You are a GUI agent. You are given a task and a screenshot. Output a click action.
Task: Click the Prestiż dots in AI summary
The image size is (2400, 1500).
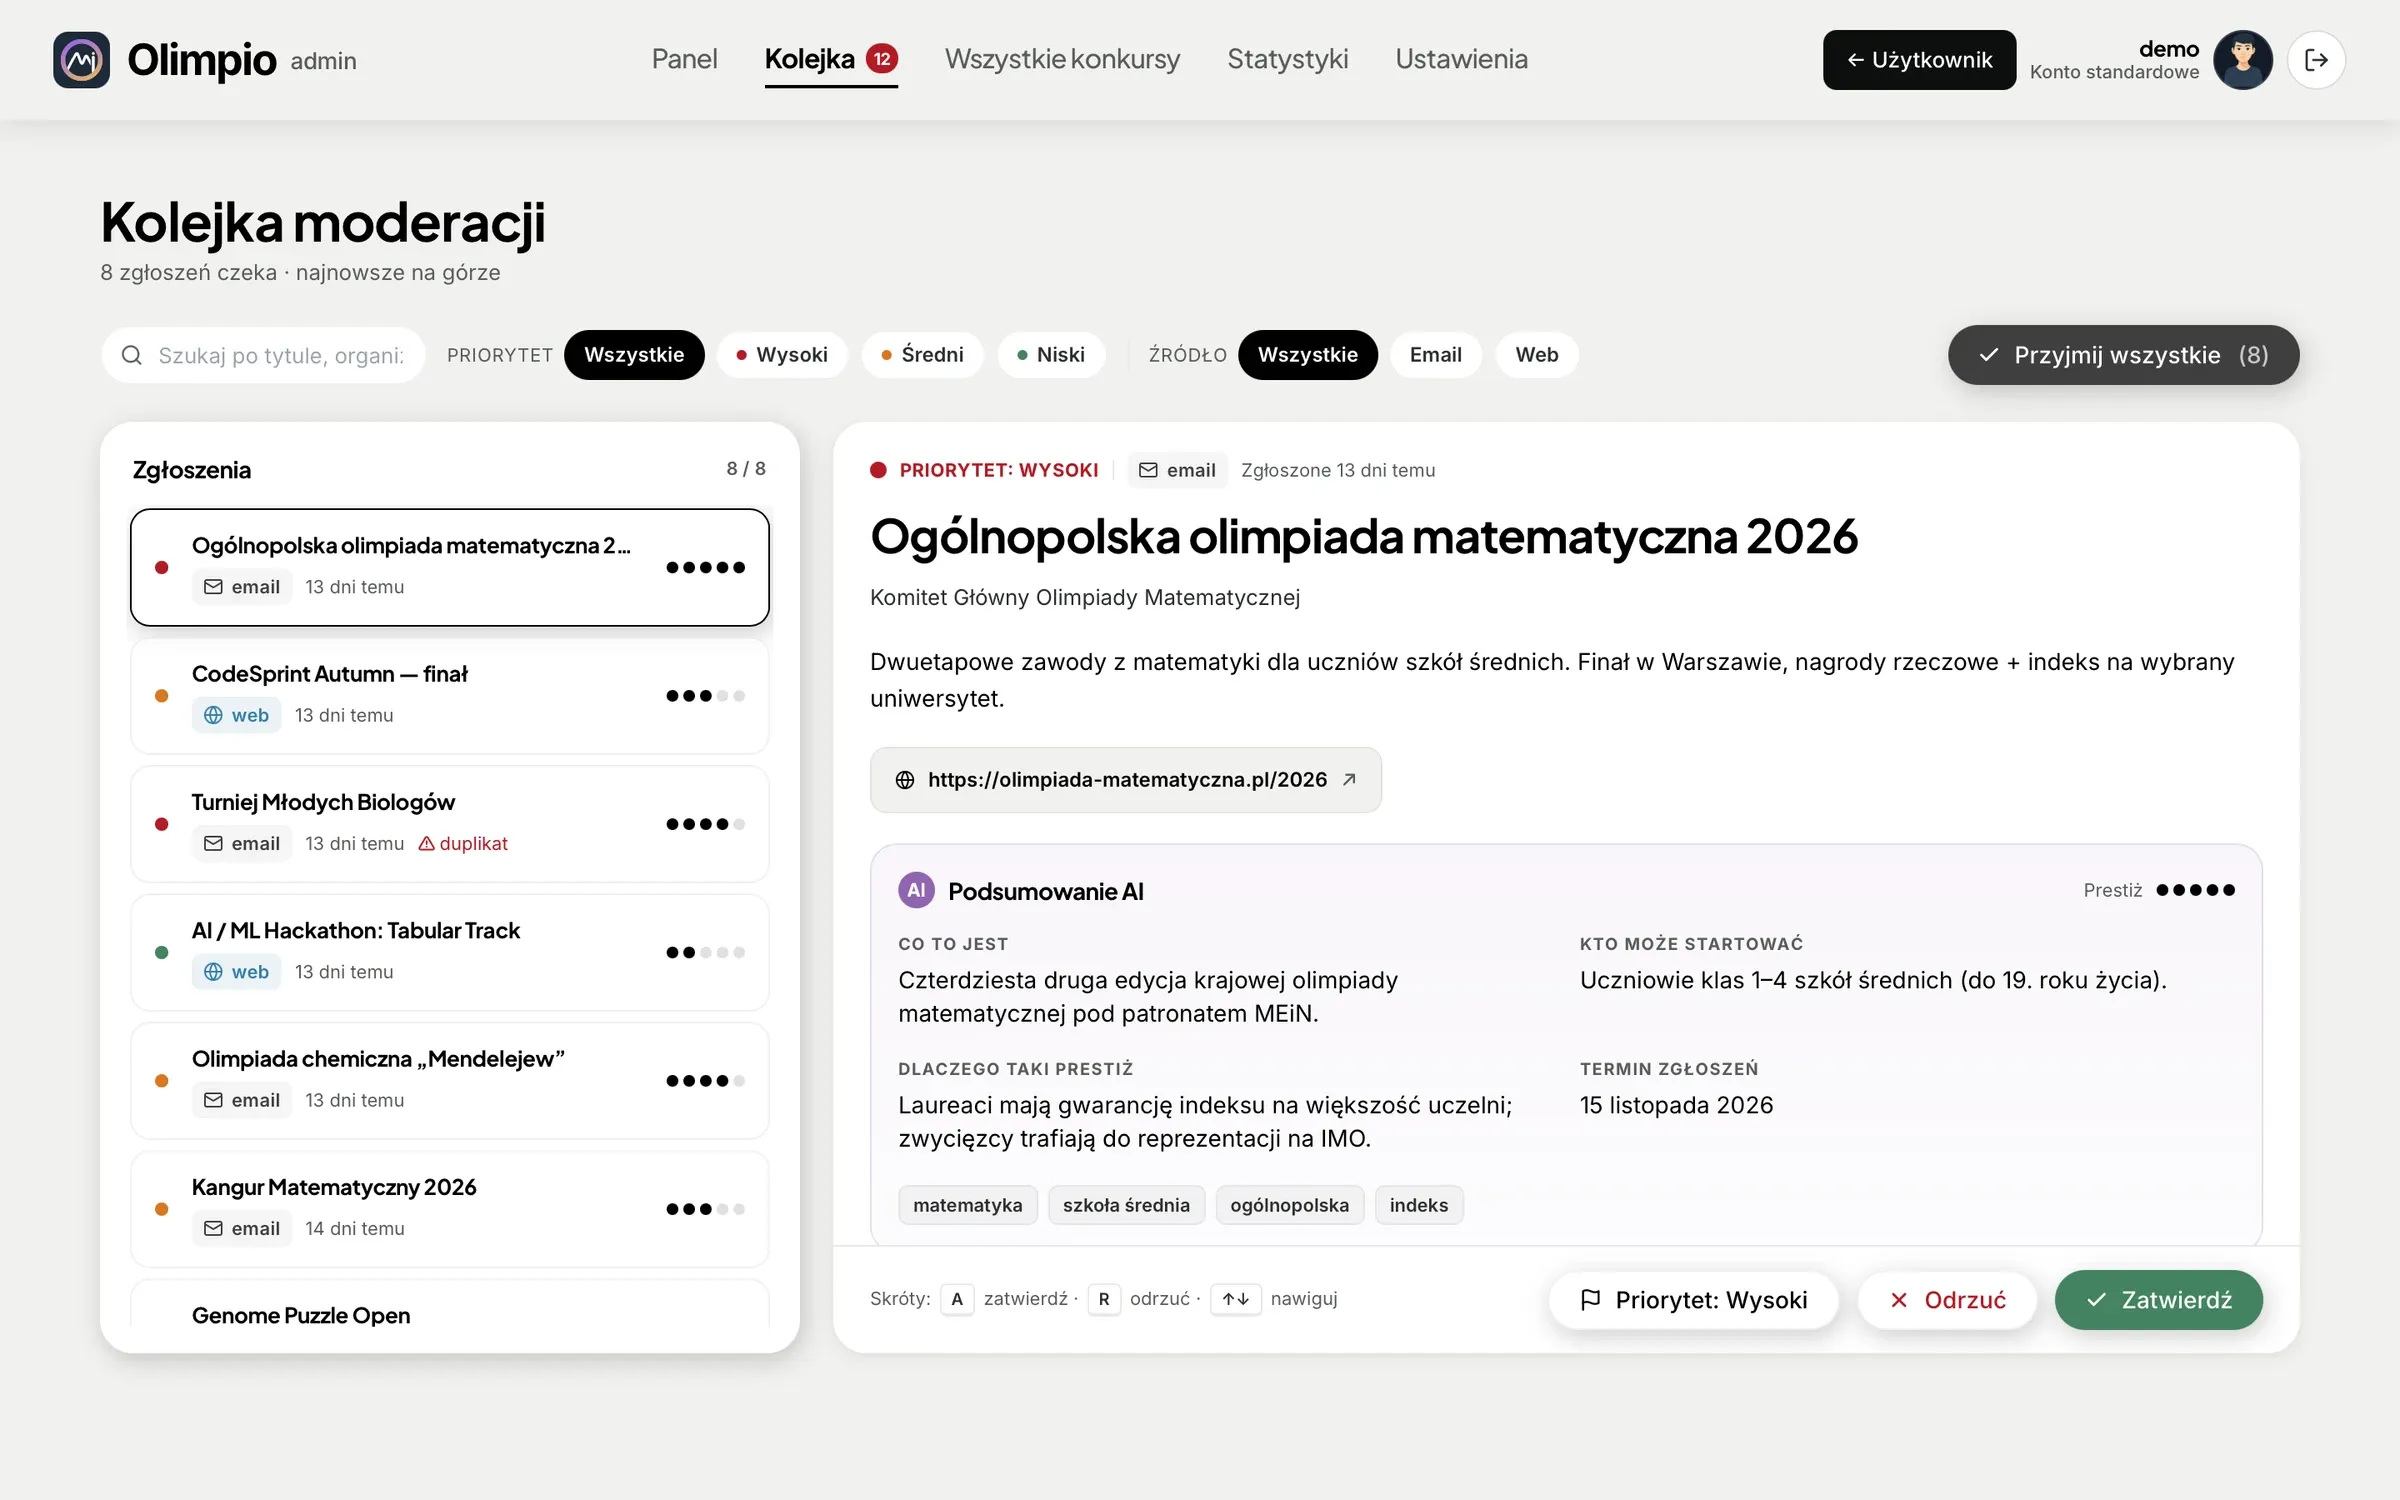(2196, 890)
